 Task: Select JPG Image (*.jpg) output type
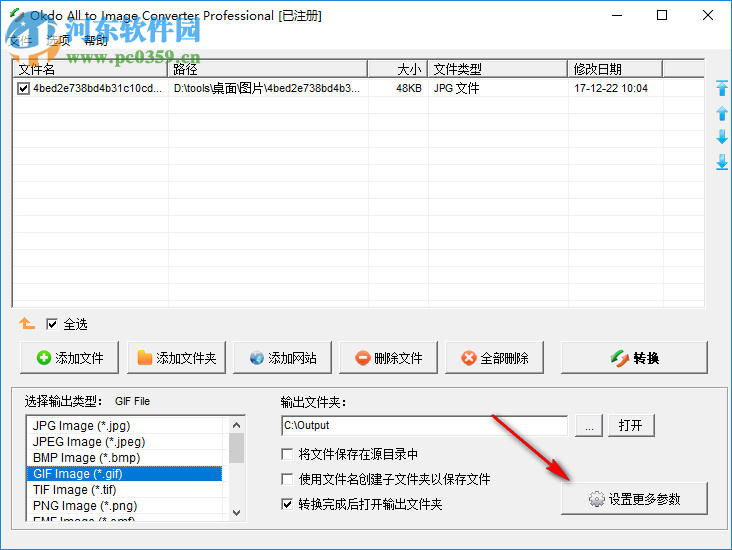pos(124,426)
